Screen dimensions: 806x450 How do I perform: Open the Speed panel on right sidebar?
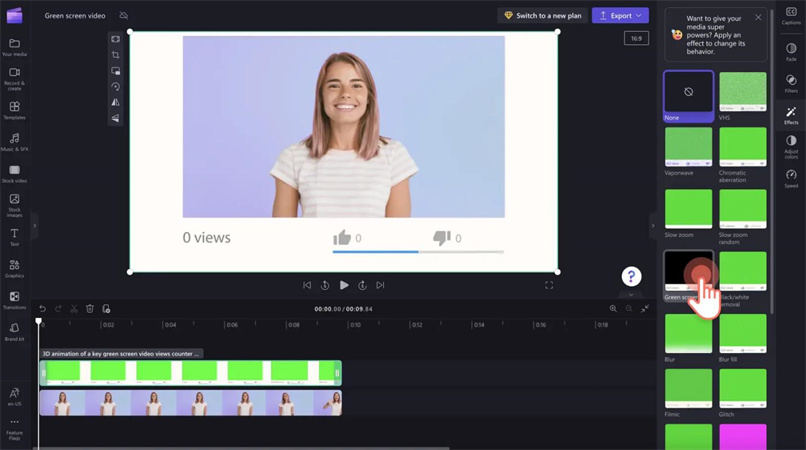tap(791, 178)
